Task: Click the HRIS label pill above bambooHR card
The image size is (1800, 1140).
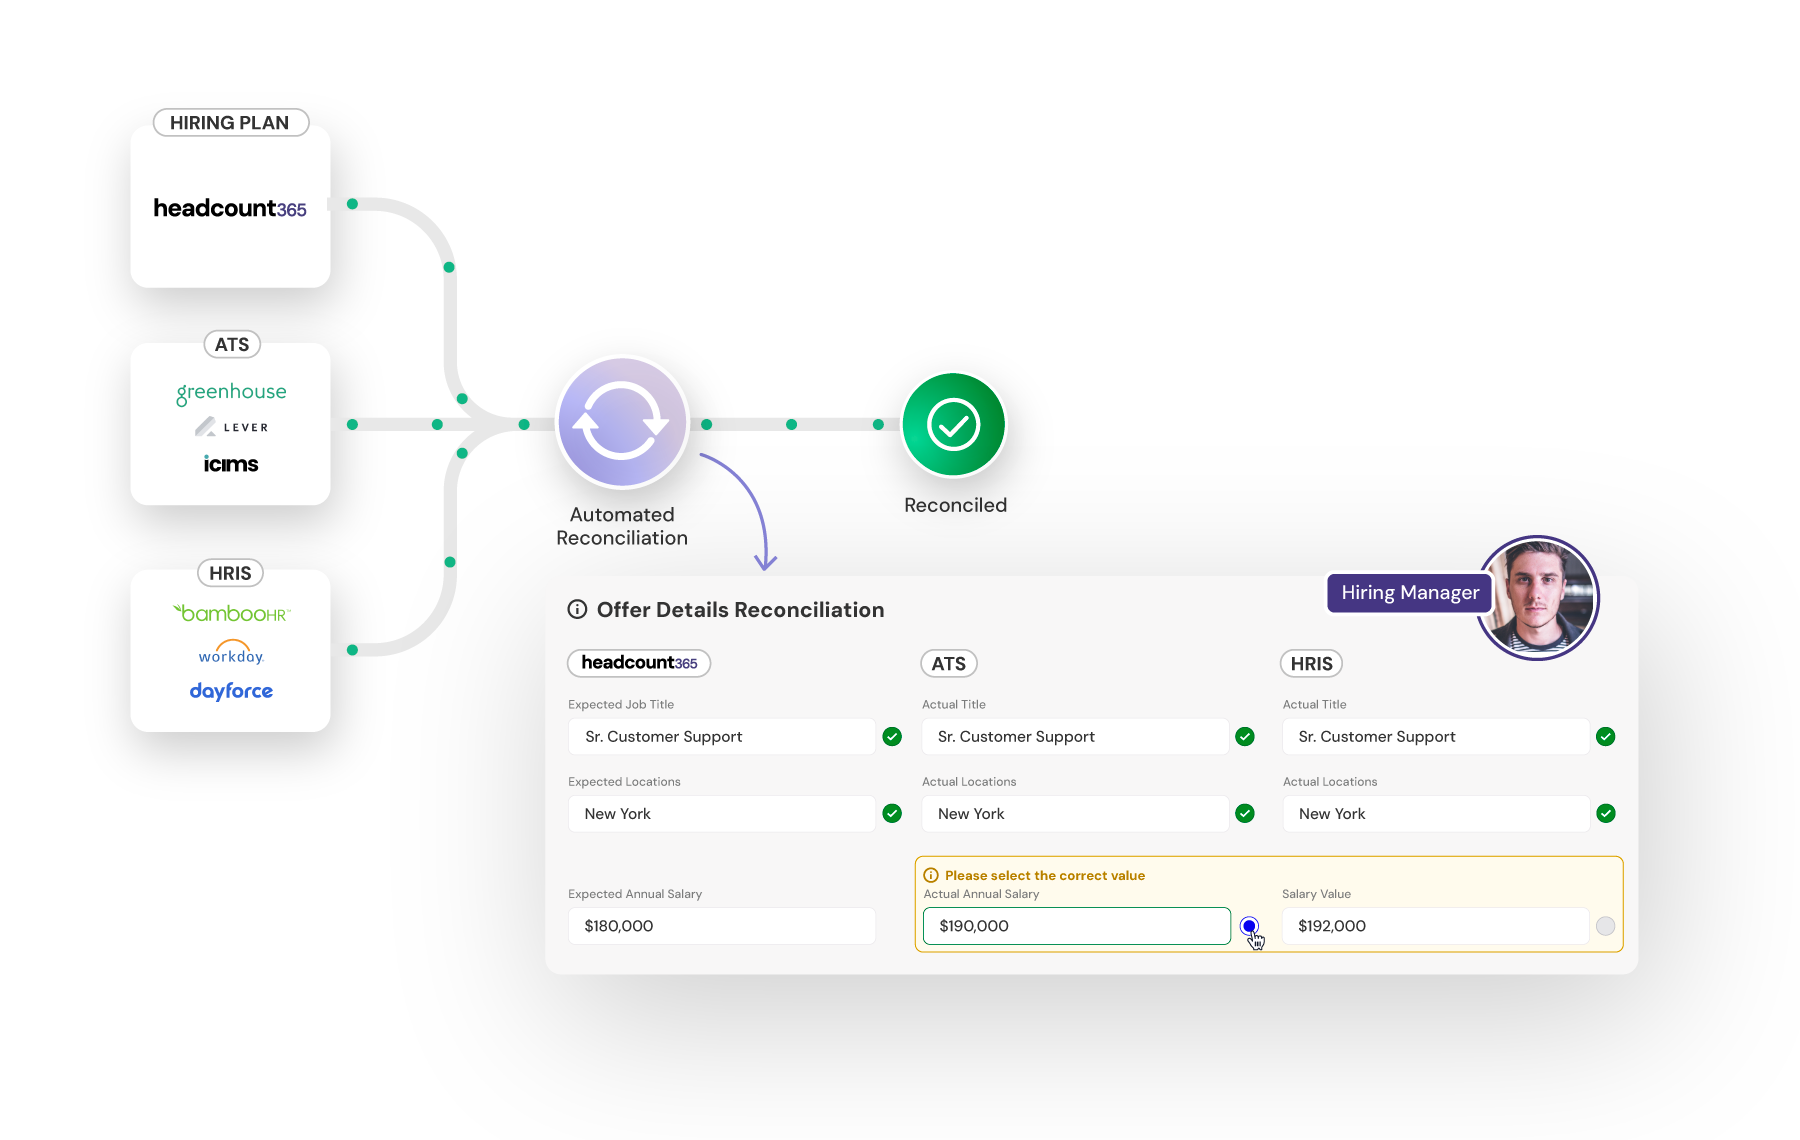Action: 231,573
